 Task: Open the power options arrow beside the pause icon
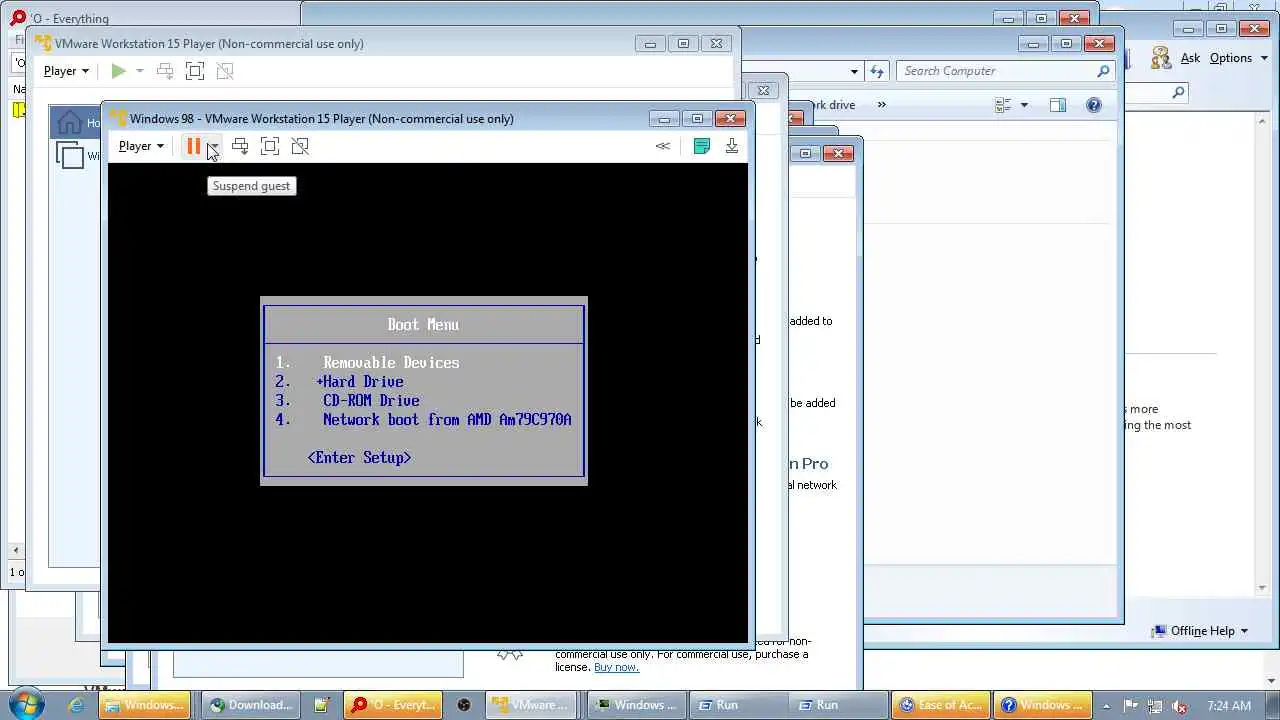(x=213, y=147)
